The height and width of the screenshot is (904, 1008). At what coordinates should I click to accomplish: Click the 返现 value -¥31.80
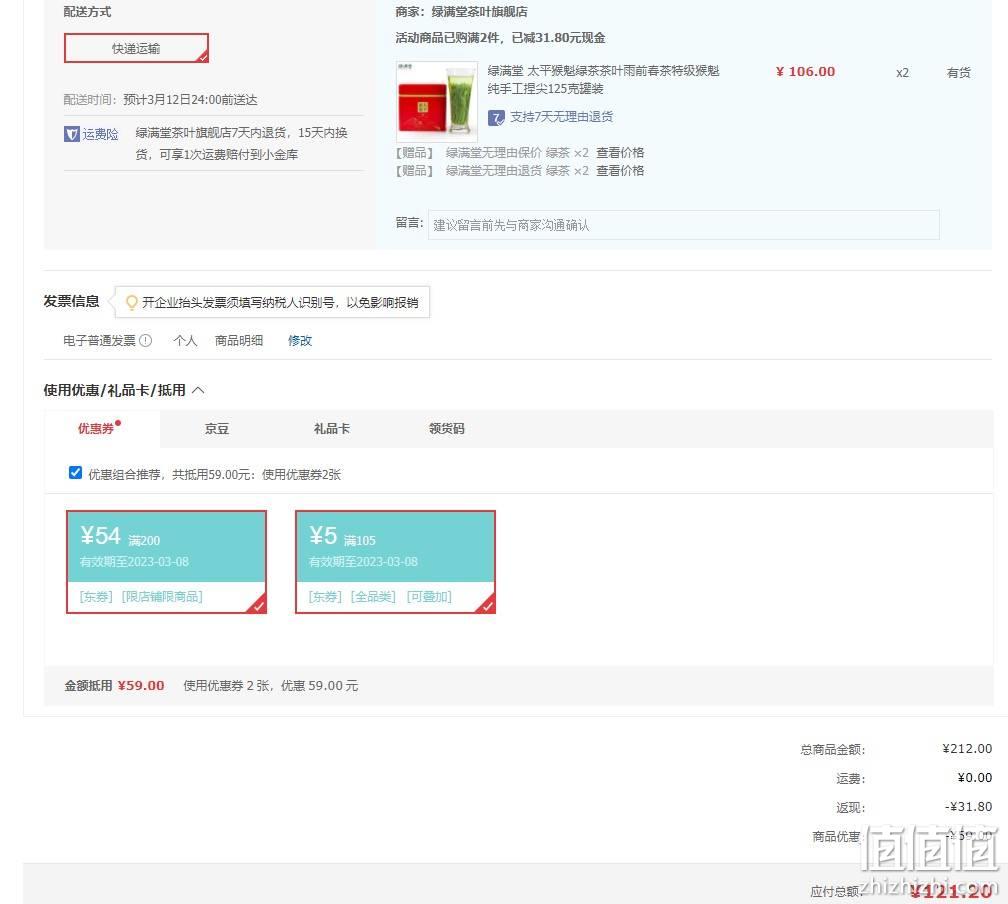coord(968,807)
